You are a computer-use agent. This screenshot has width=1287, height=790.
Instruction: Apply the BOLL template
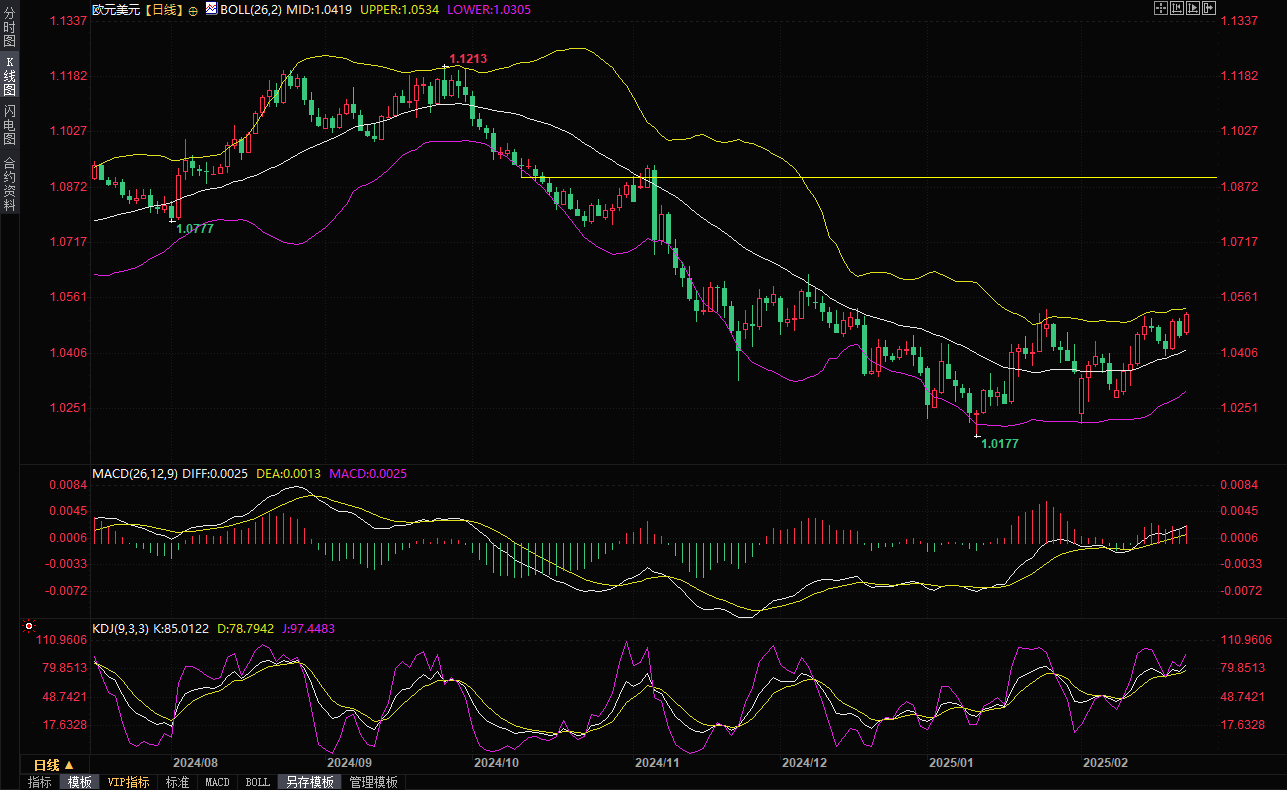click(257, 782)
